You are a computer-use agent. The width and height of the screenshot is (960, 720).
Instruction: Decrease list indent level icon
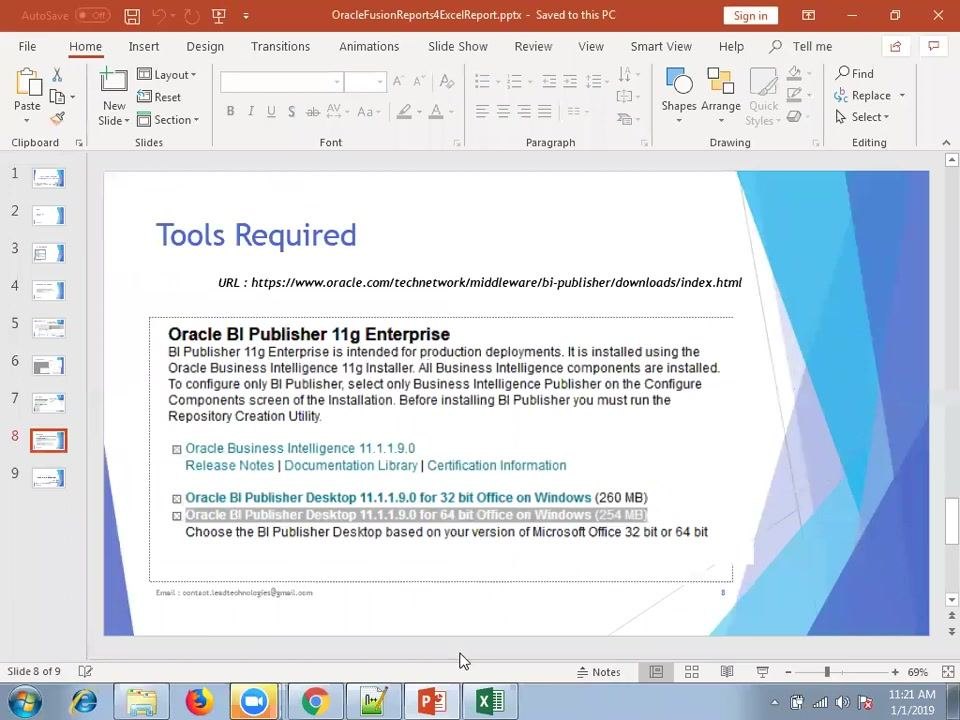[x=549, y=81]
